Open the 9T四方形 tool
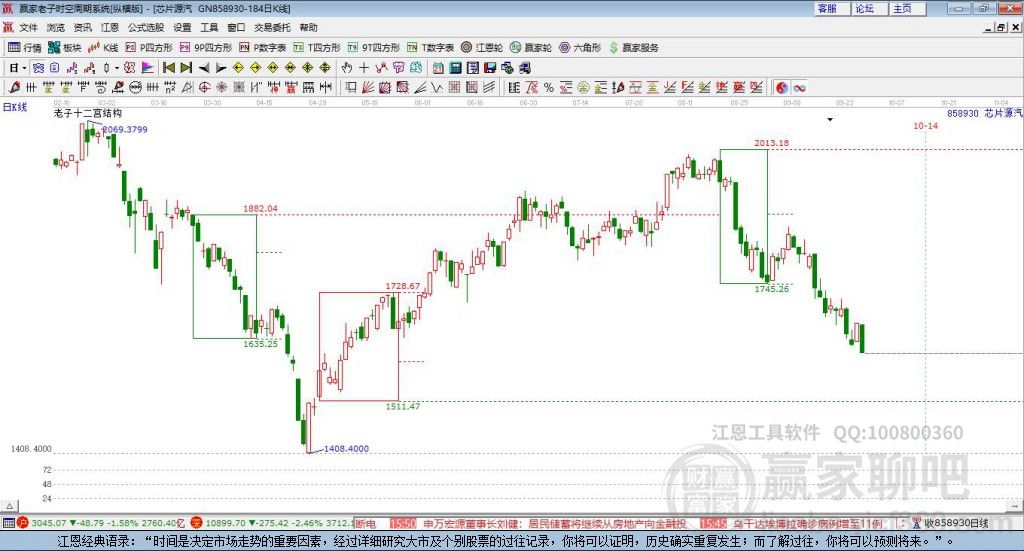 click(x=374, y=48)
